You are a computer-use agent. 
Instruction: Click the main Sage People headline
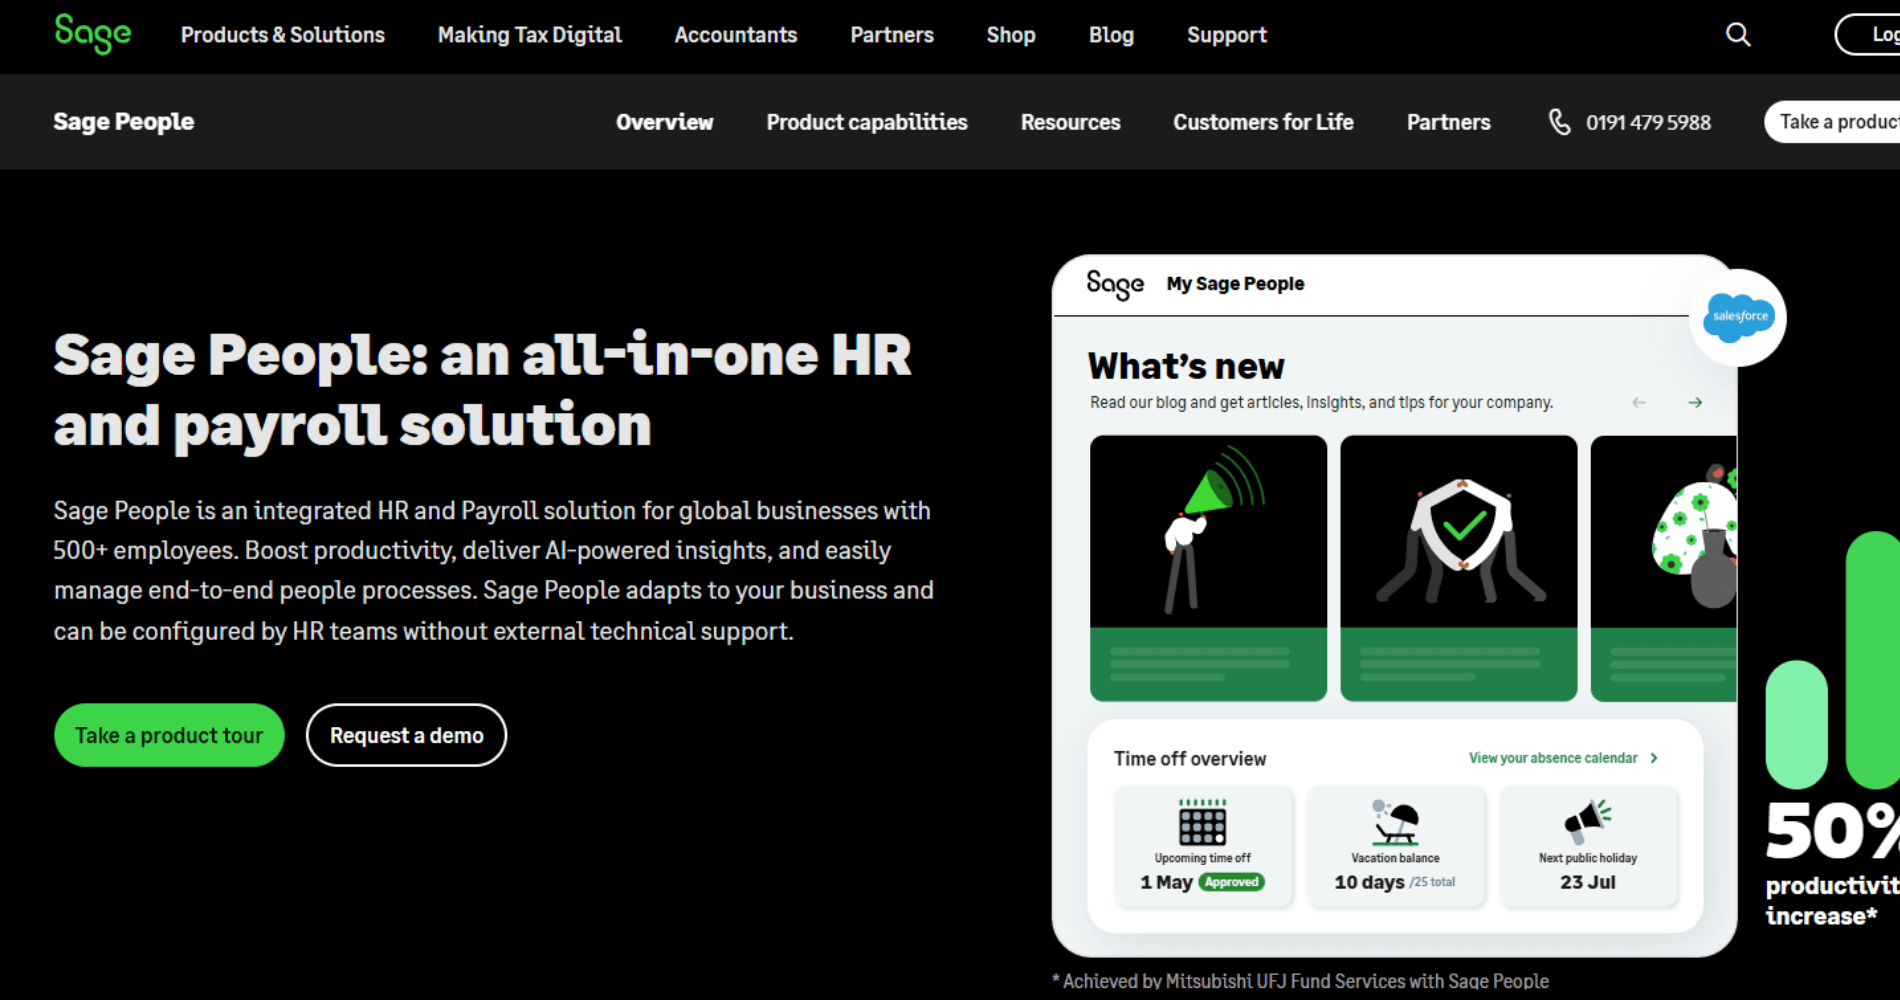coord(482,390)
